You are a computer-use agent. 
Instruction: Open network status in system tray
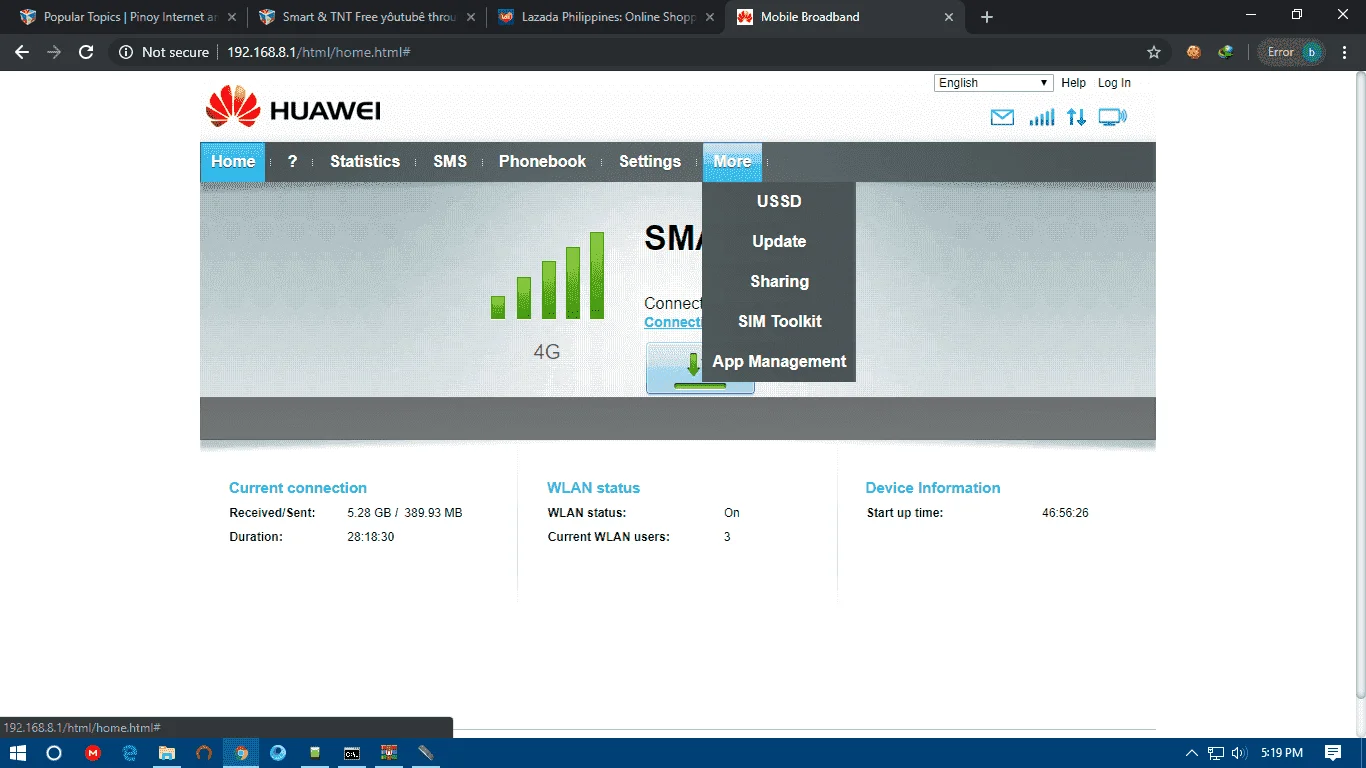click(x=1216, y=753)
